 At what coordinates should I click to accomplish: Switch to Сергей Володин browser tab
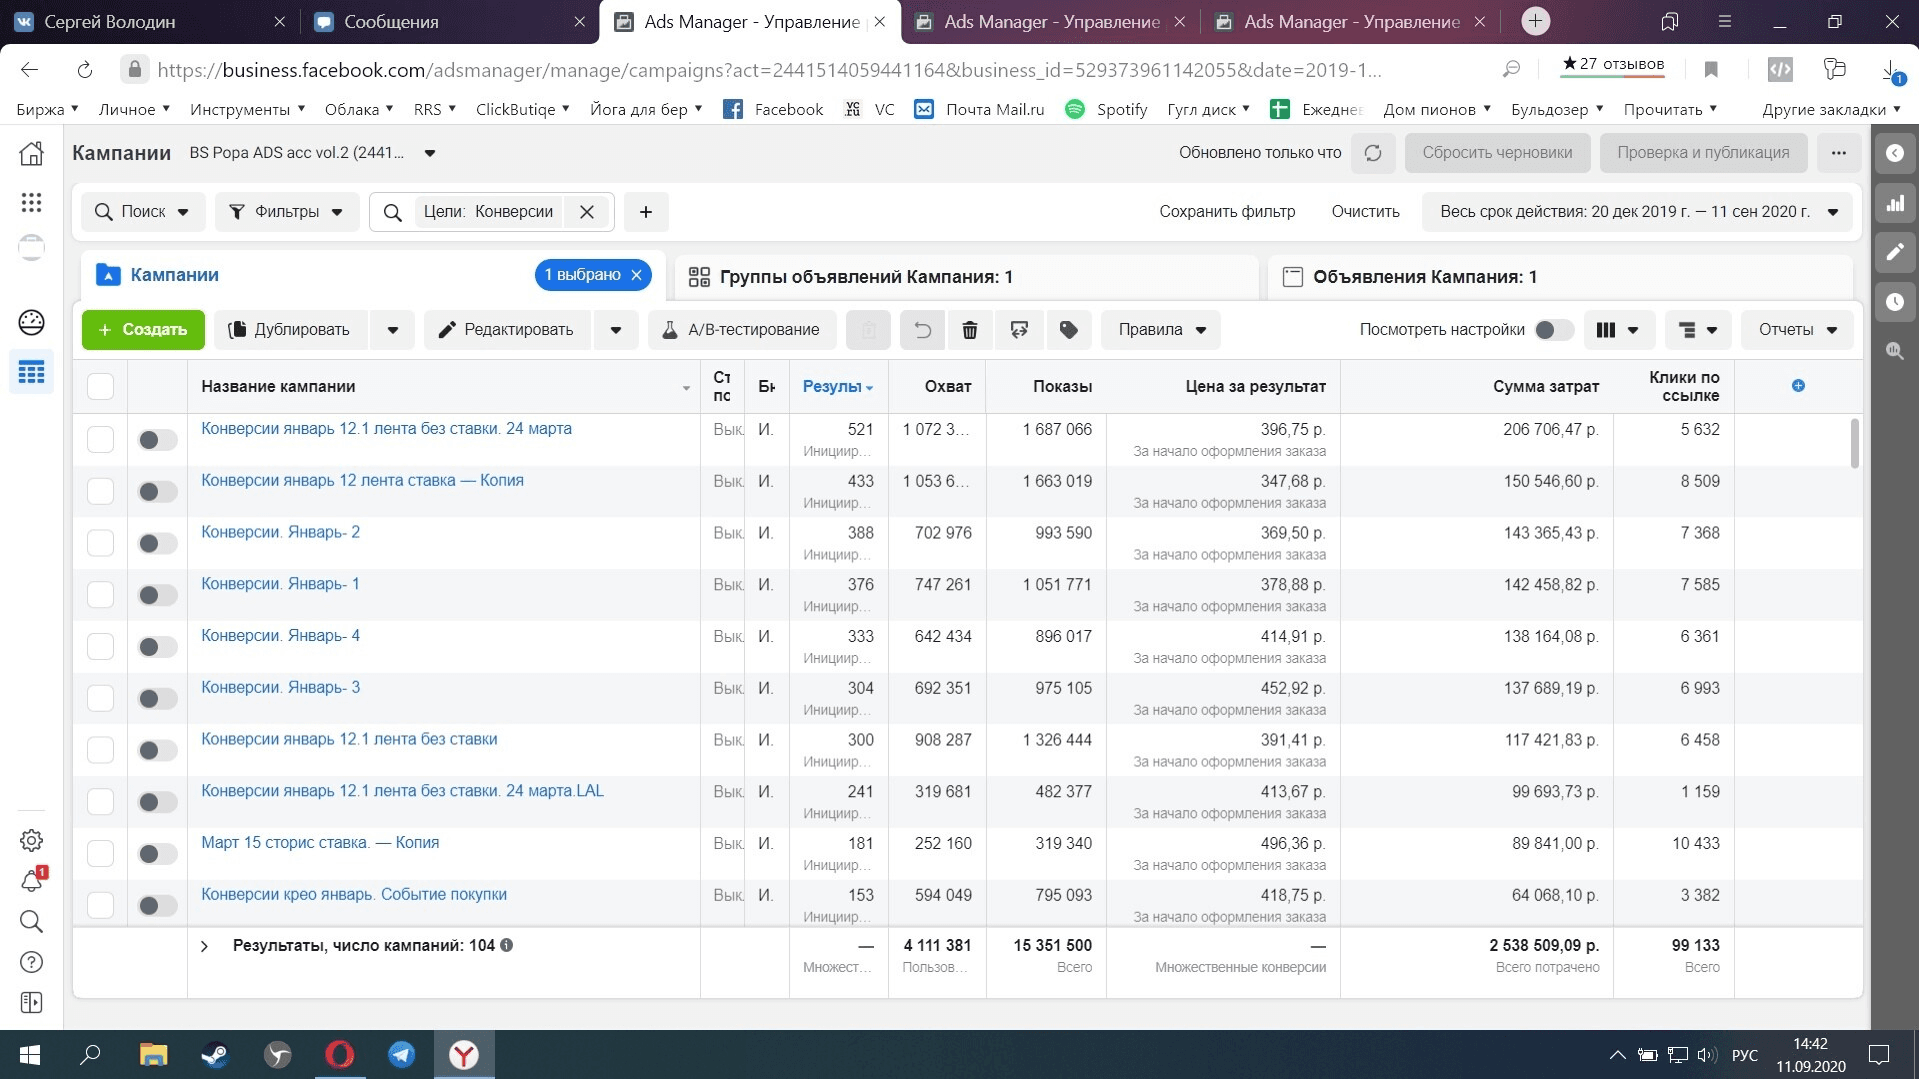[148, 22]
